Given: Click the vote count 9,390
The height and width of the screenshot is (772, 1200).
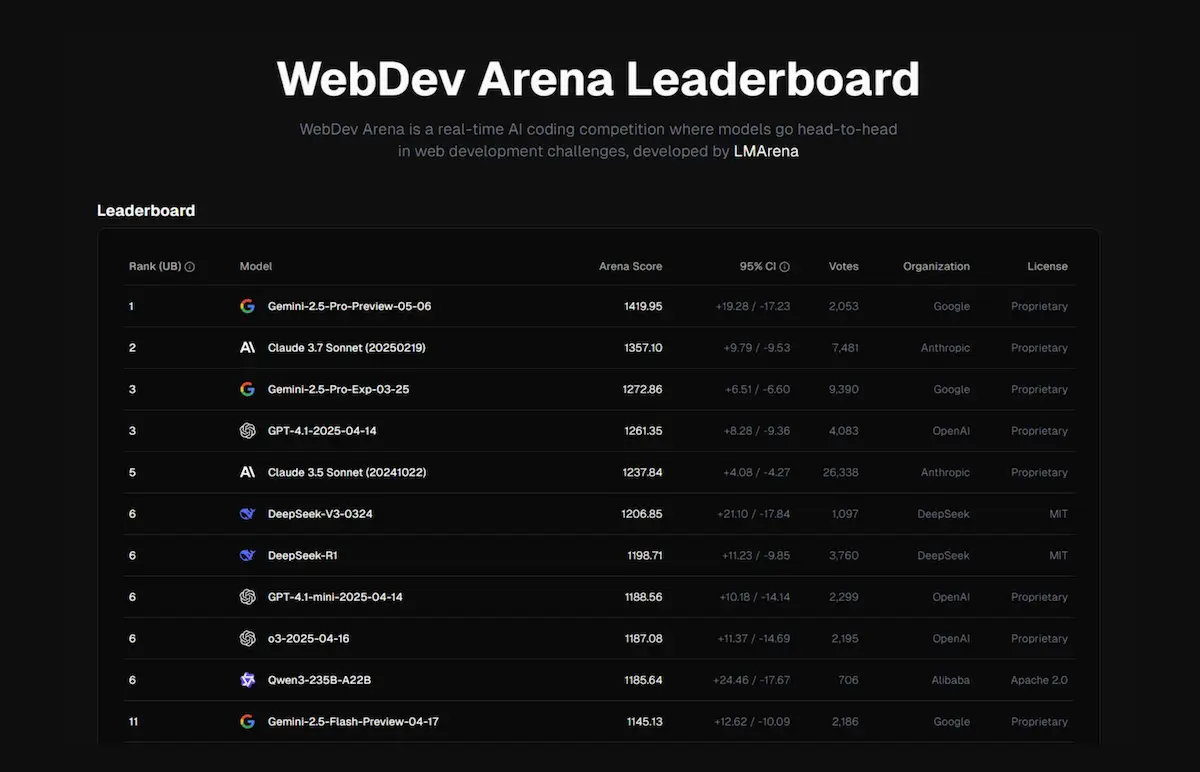Looking at the screenshot, I should (x=842, y=389).
